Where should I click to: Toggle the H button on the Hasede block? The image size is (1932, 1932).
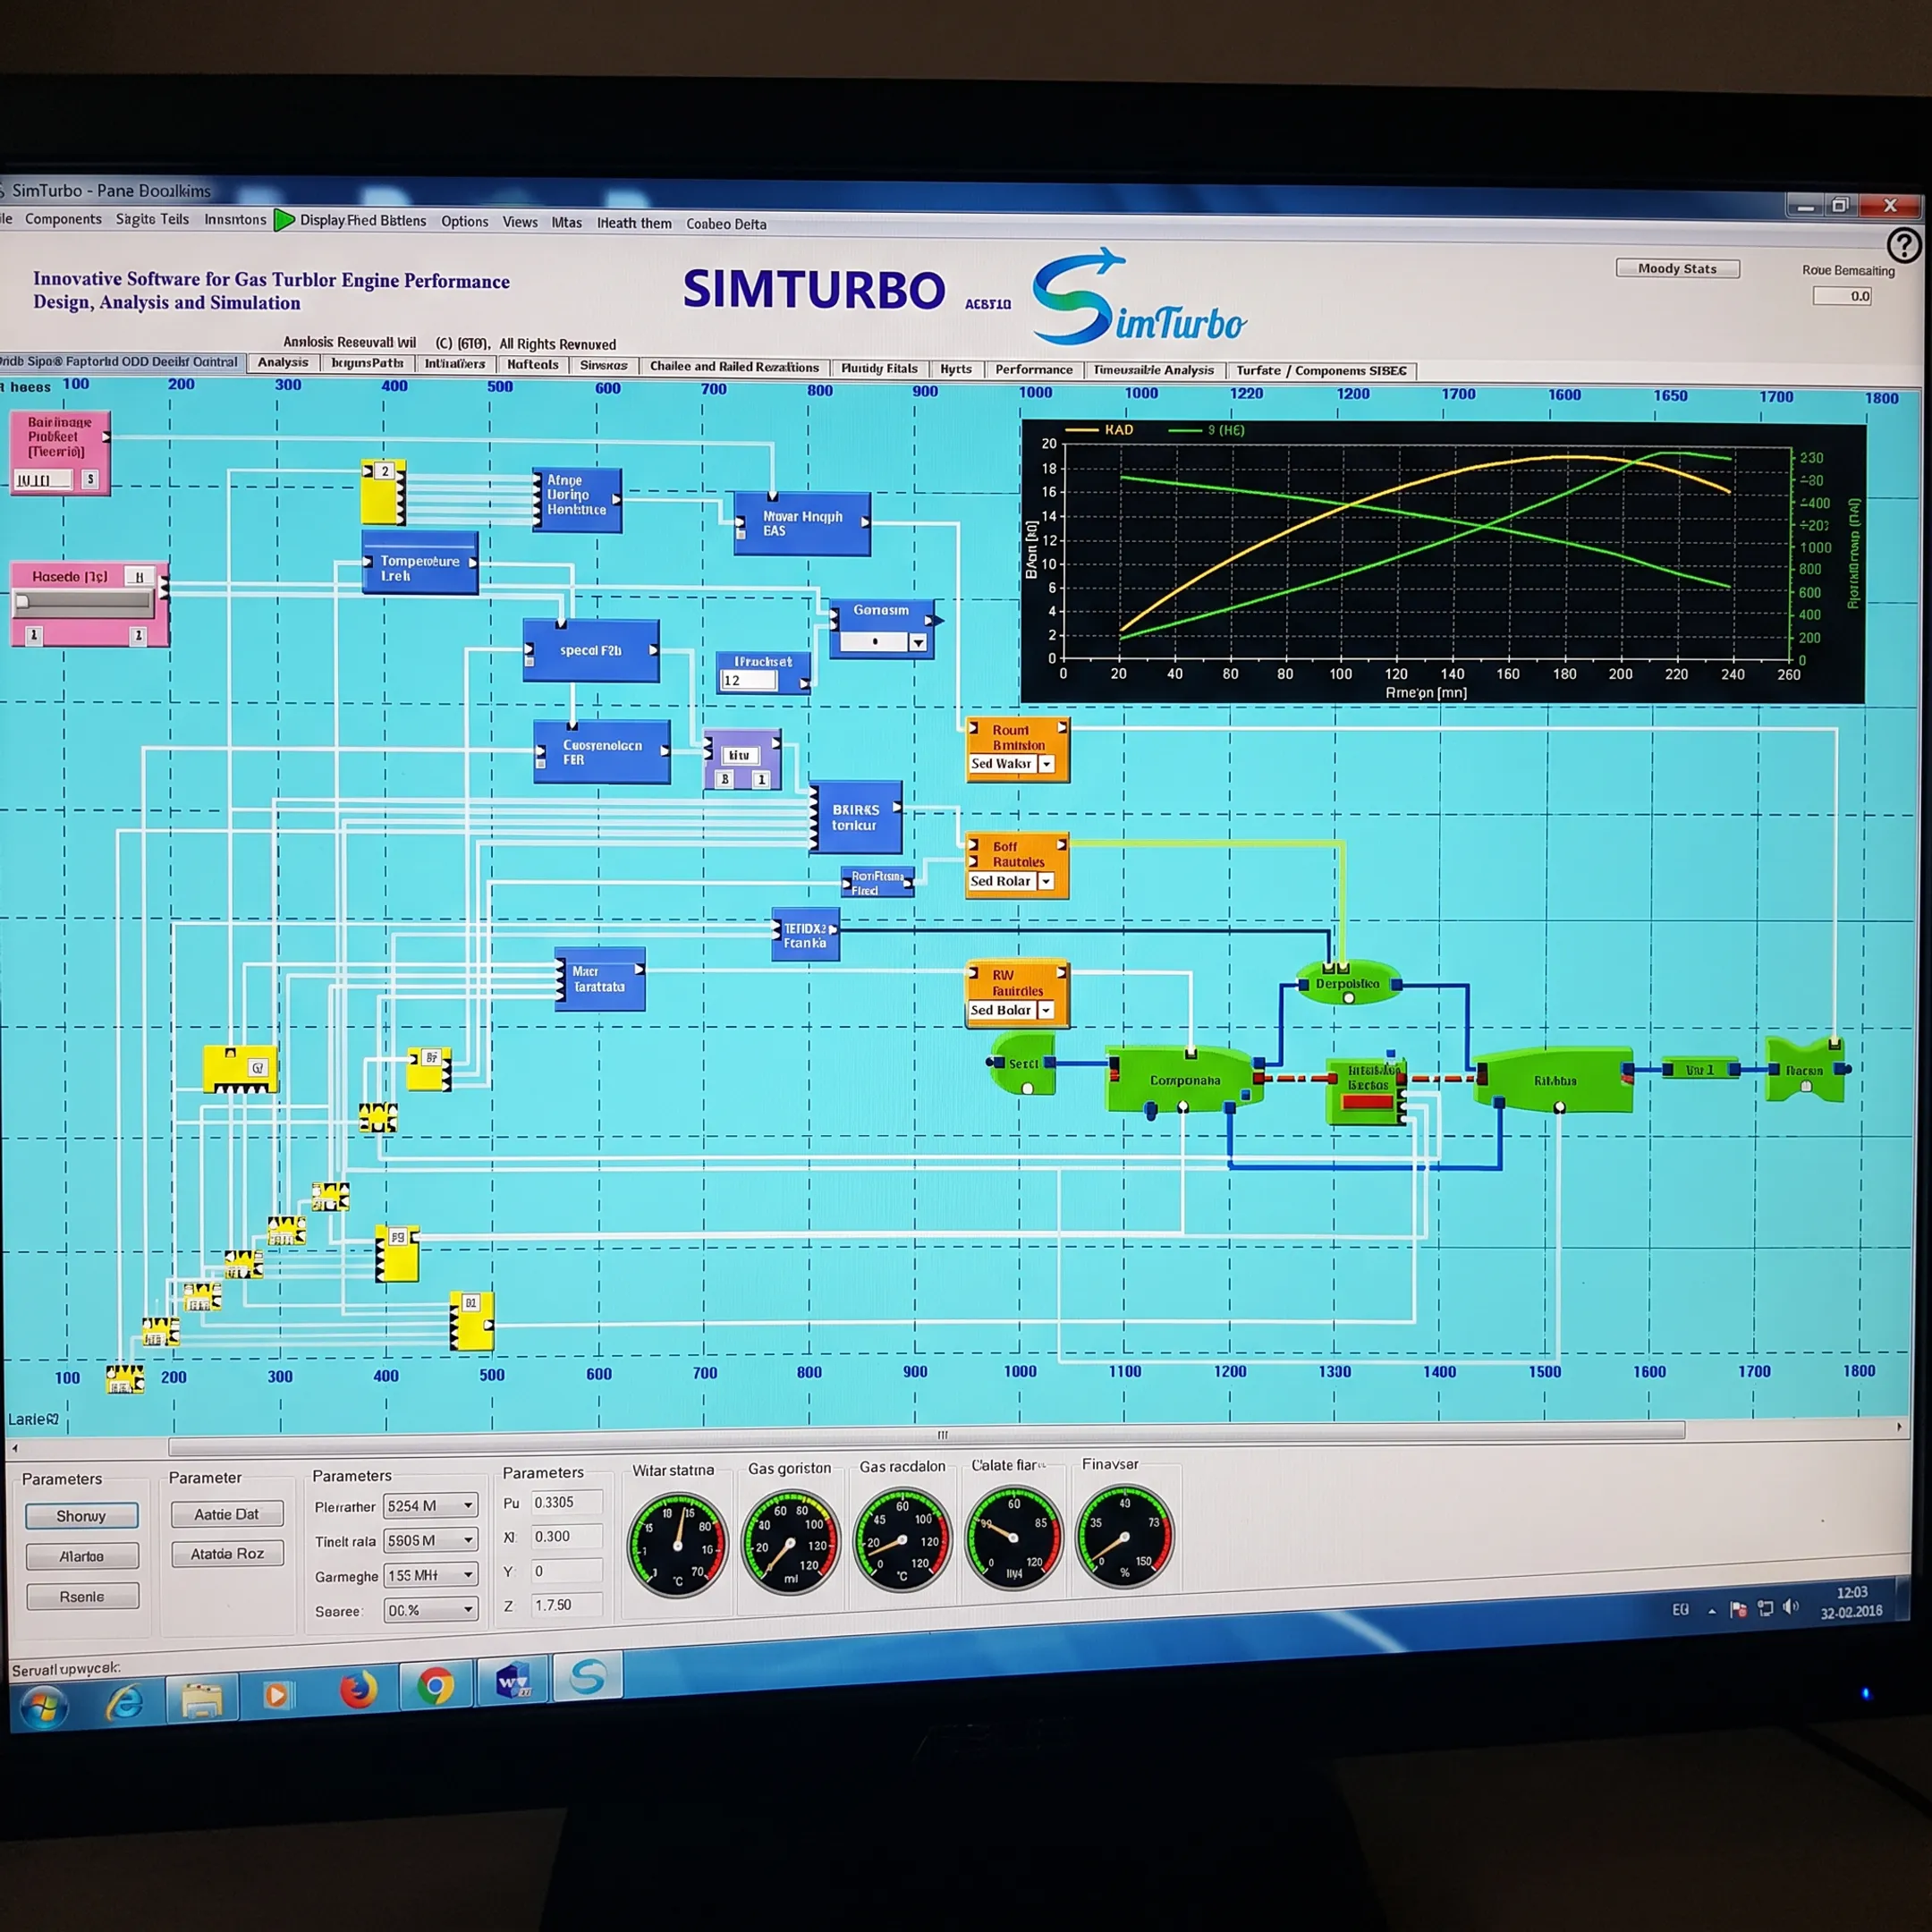coord(139,577)
